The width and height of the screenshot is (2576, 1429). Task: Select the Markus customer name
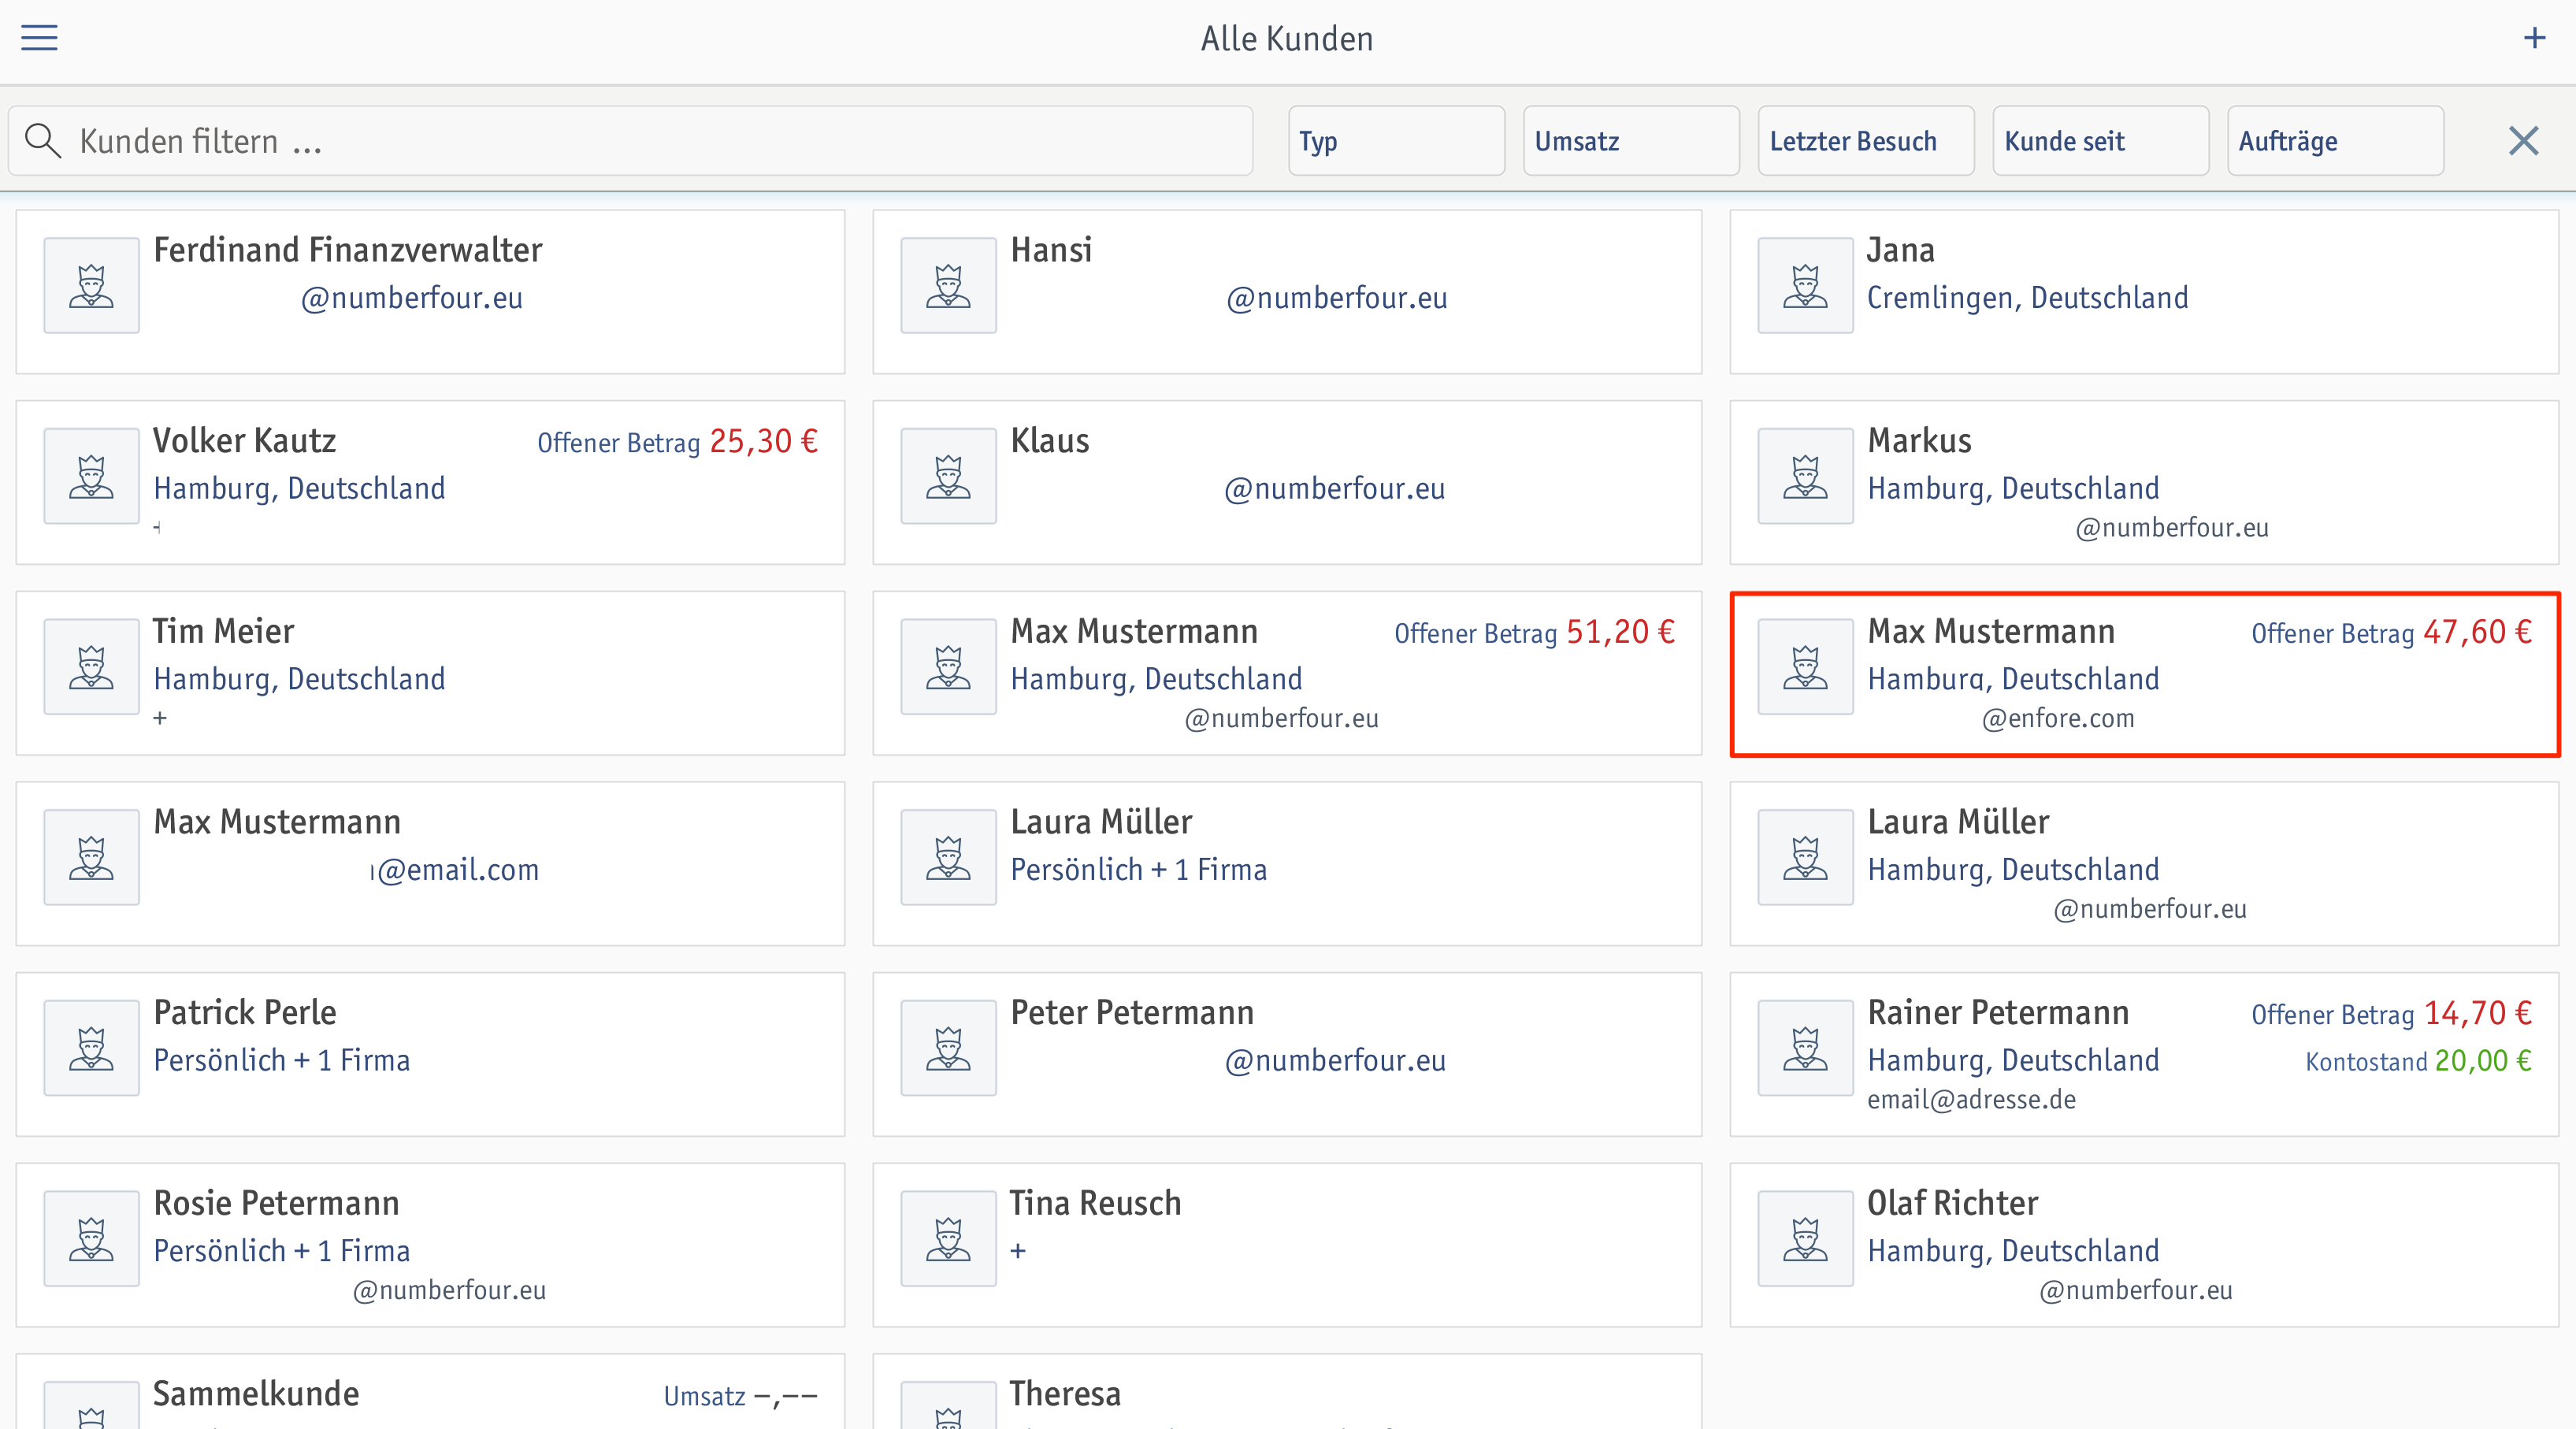[x=1919, y=440]
